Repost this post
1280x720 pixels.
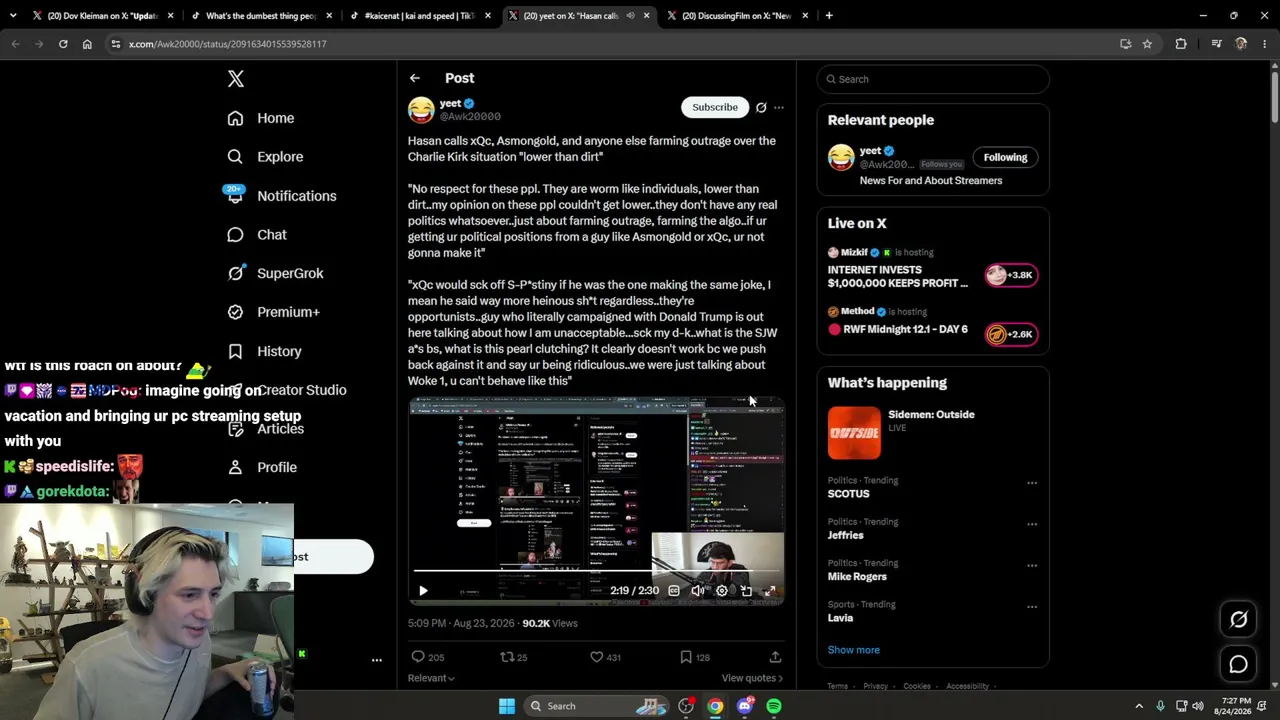[507, 657]
